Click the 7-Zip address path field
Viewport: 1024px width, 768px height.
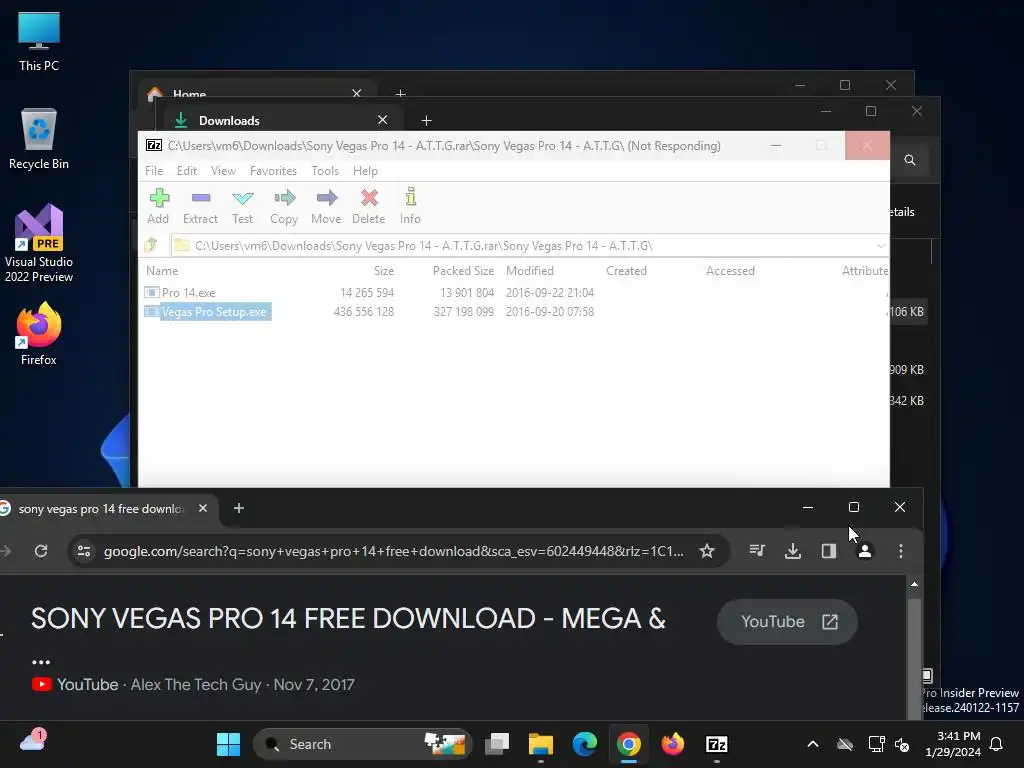click(x=522, y=246)
